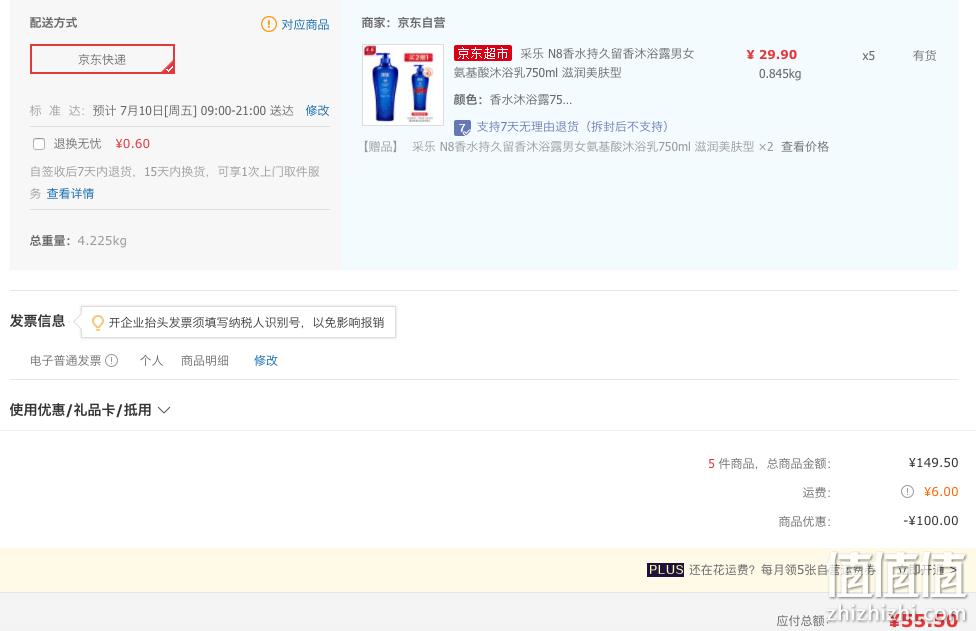Open 查看详情 for the return service
Screen dimensions: 976x631
[x=70, y=194]
